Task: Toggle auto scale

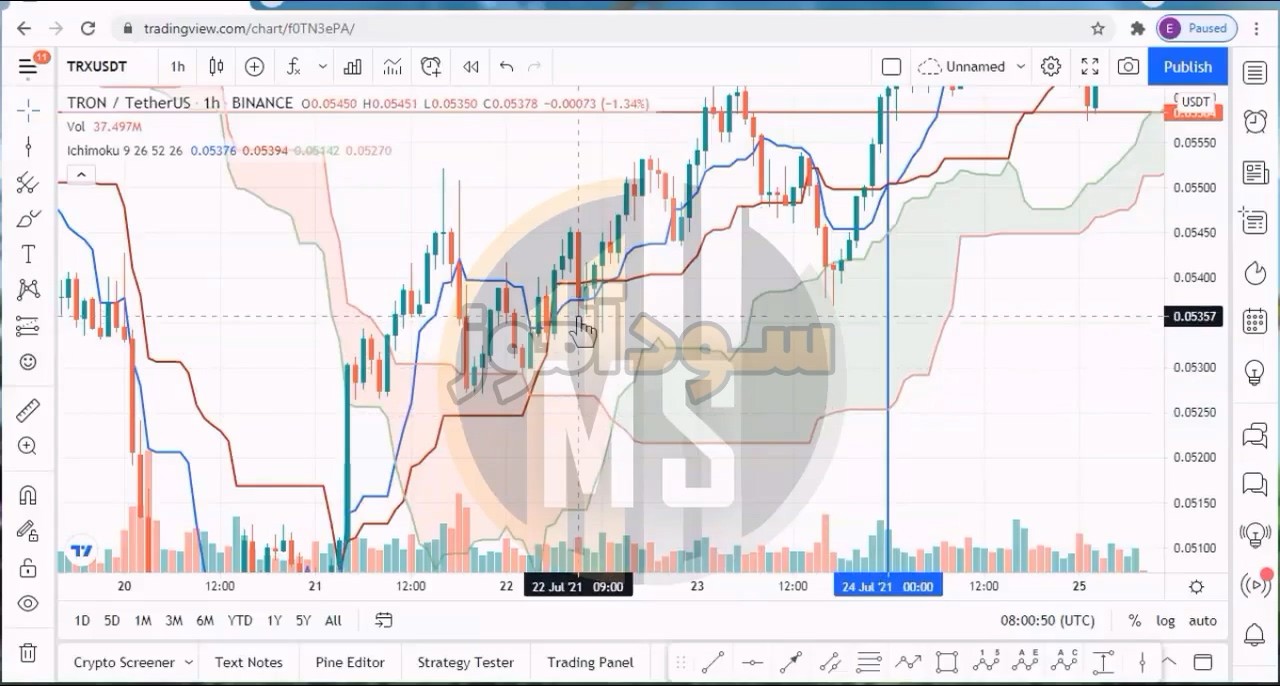Action: pyautogui.click(x=1202, y=621)
